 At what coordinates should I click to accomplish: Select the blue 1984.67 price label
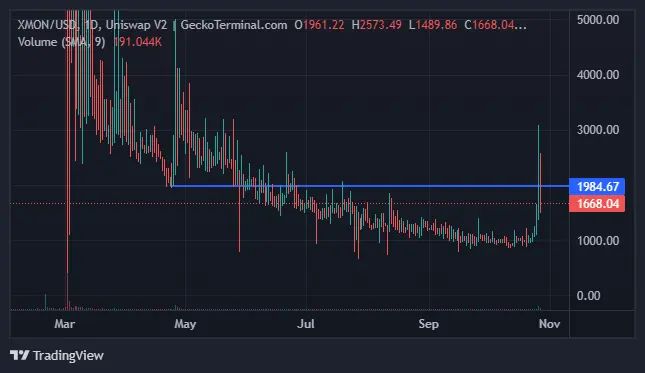click(x=597, y=186)
